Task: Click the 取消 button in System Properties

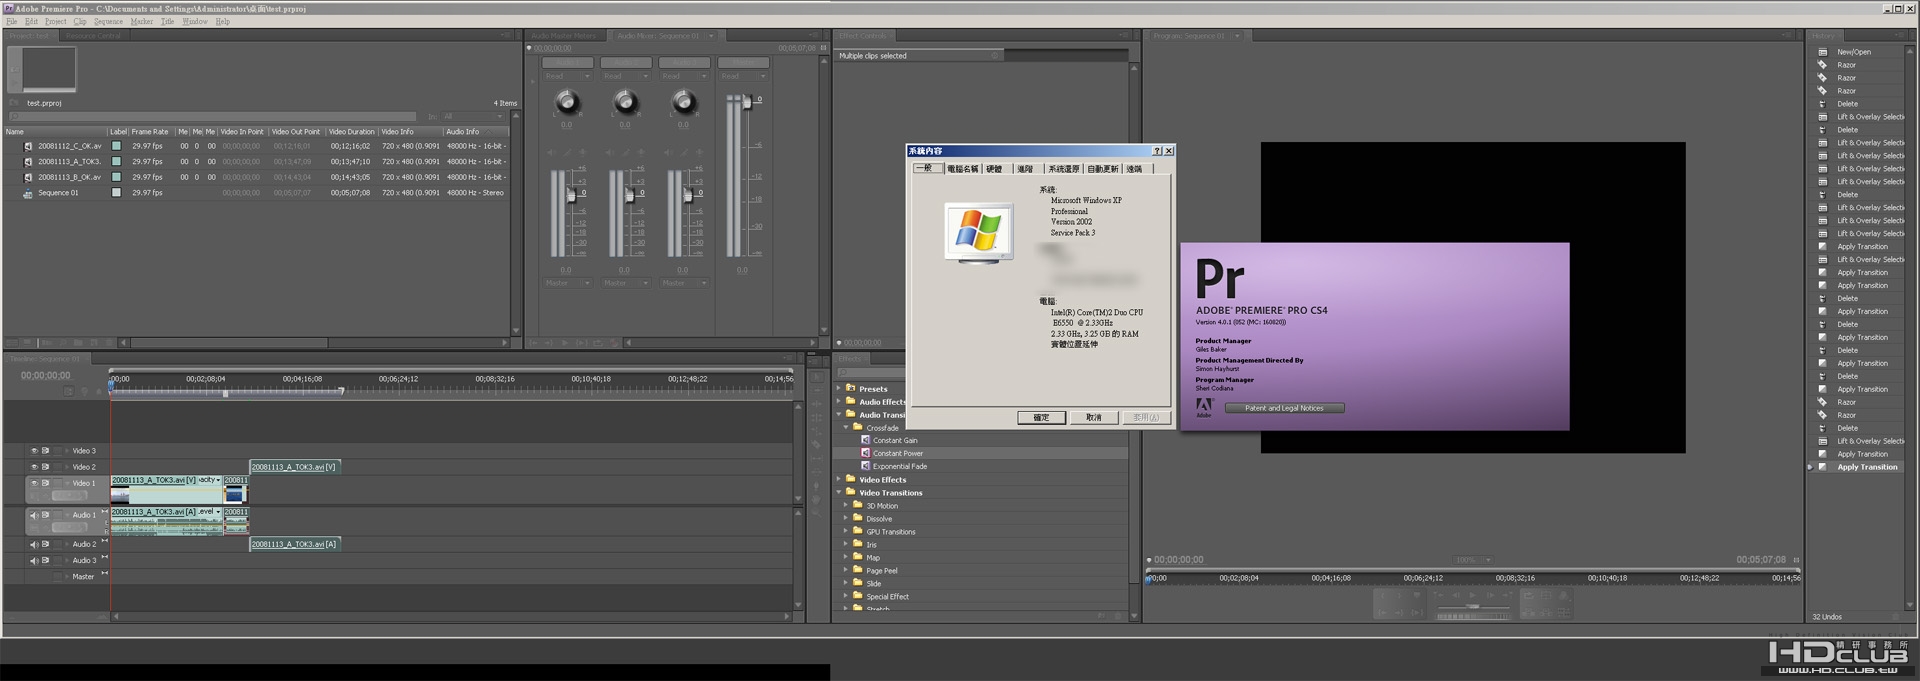Action: coord(1094,418)
